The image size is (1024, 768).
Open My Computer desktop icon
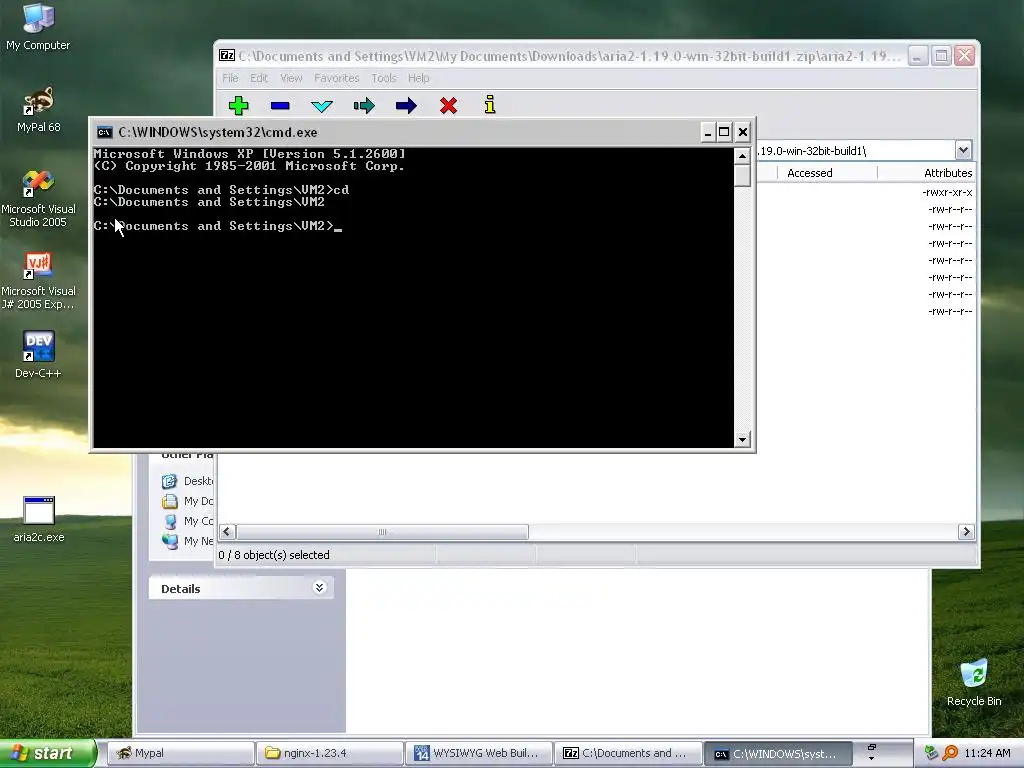(x=38, y=27)
